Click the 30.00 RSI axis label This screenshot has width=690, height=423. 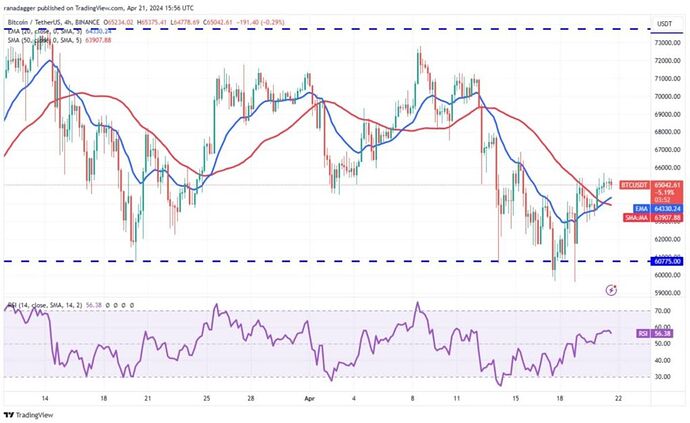click(x=663, y=377)
